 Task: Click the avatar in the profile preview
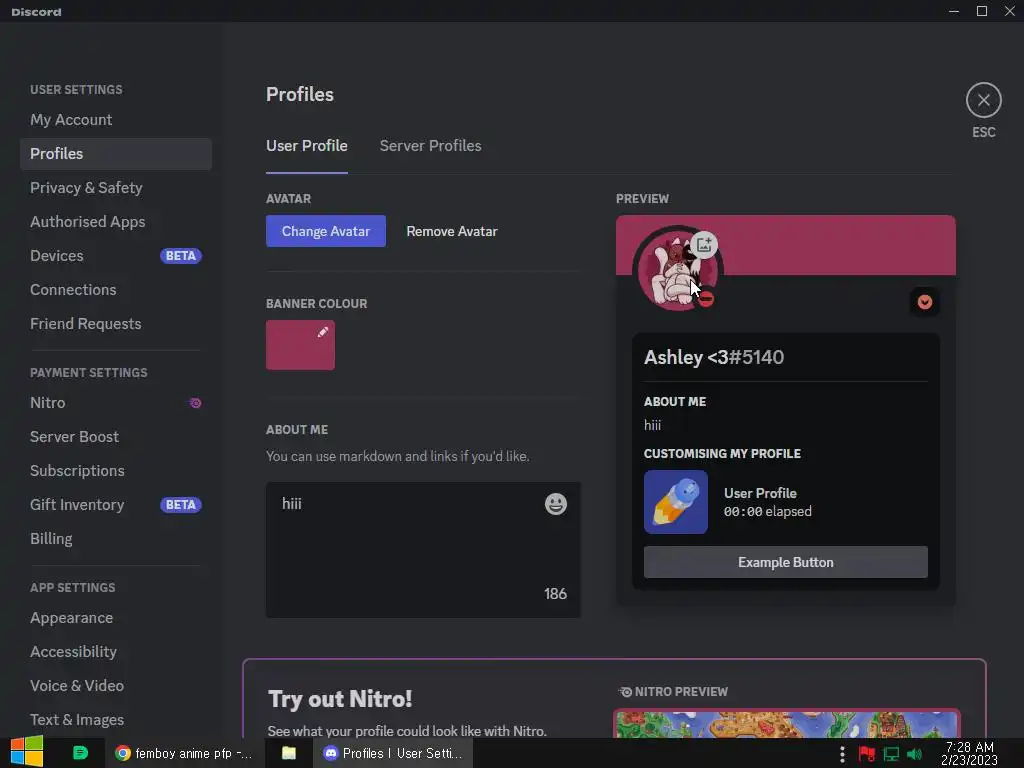point(677,270)
